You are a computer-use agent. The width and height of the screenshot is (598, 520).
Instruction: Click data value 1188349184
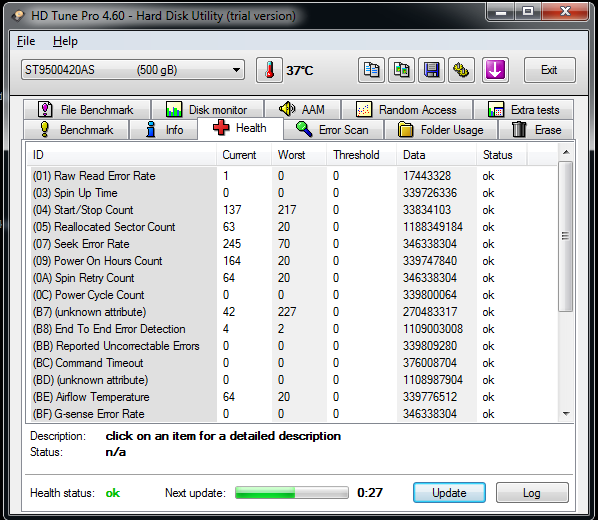(433, 227)
